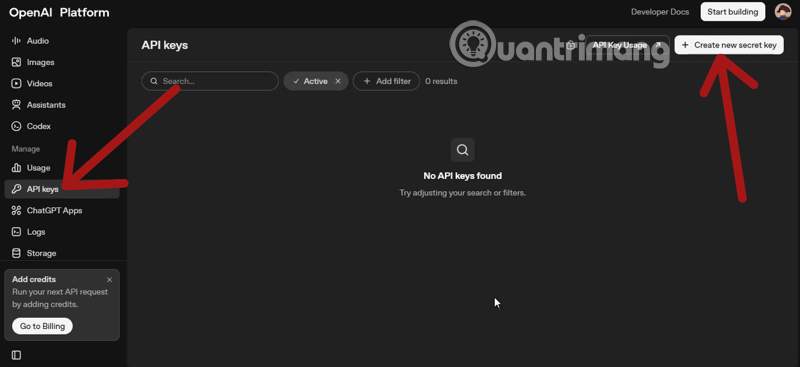800x367 pixels.
Task: Click the Images picture icon in sidebar
Action: click(x=16, y=62)
